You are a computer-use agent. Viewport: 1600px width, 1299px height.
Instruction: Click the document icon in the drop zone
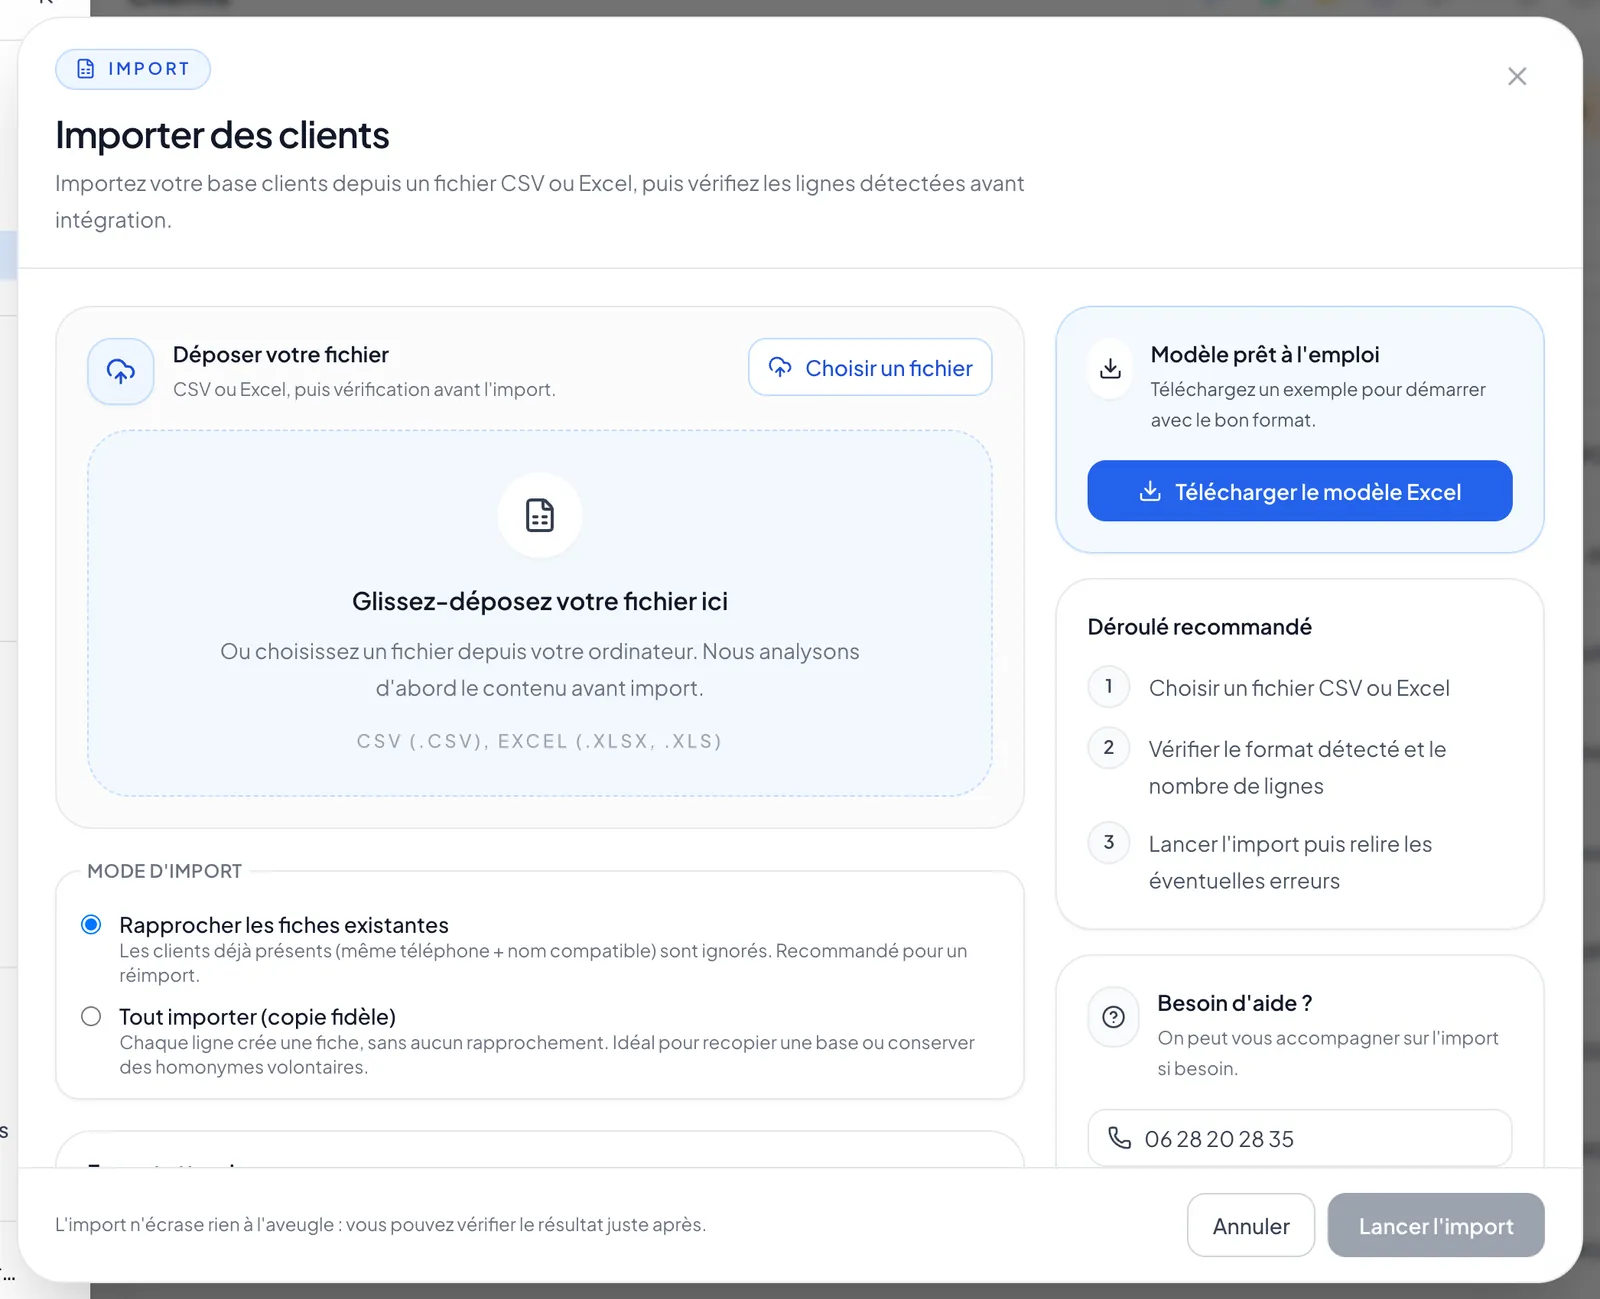[x=540, y=515]
